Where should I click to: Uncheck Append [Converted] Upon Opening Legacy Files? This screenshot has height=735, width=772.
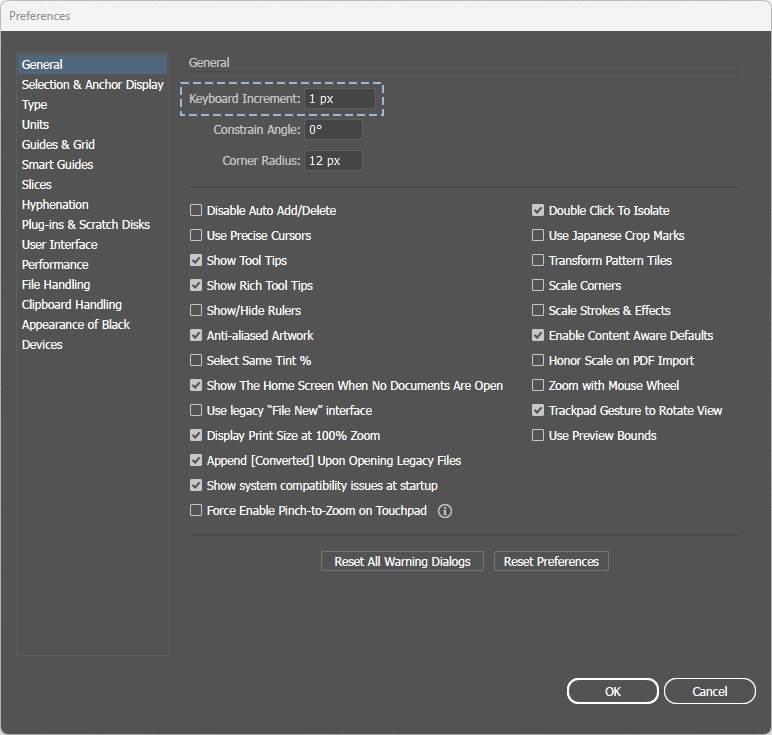pos(196,460)
